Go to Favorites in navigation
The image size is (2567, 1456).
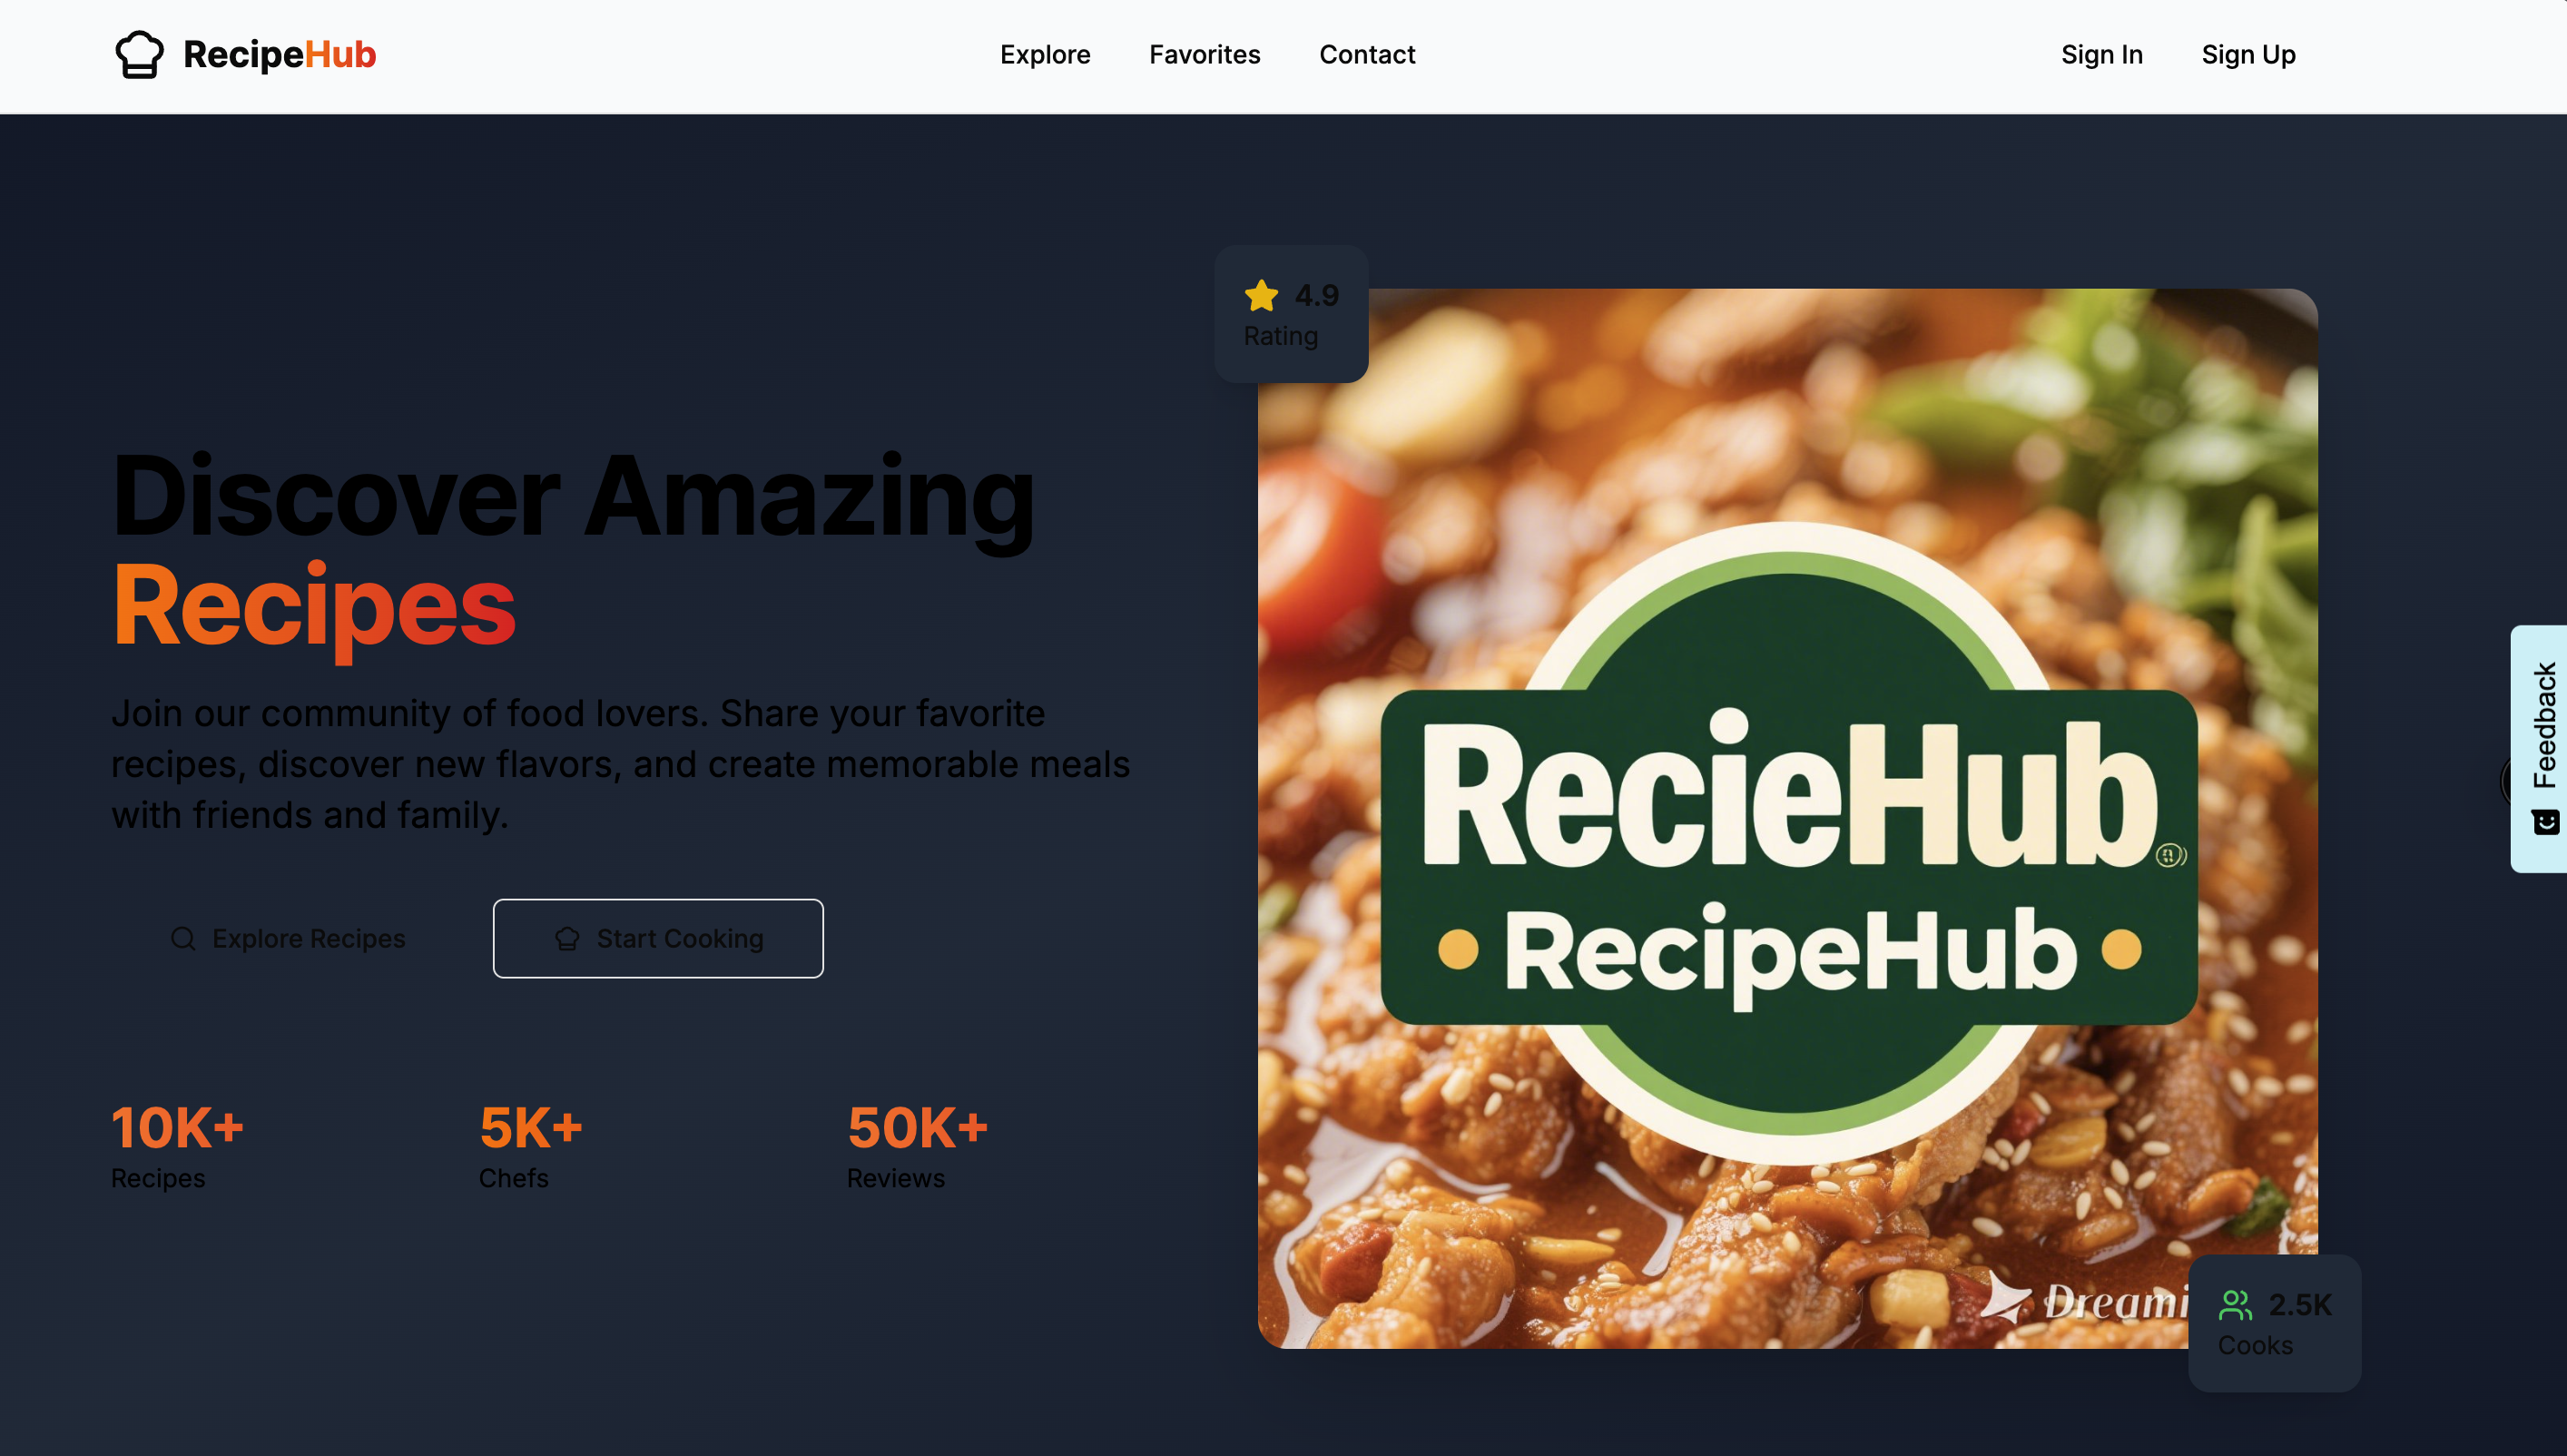[1204, 54]
